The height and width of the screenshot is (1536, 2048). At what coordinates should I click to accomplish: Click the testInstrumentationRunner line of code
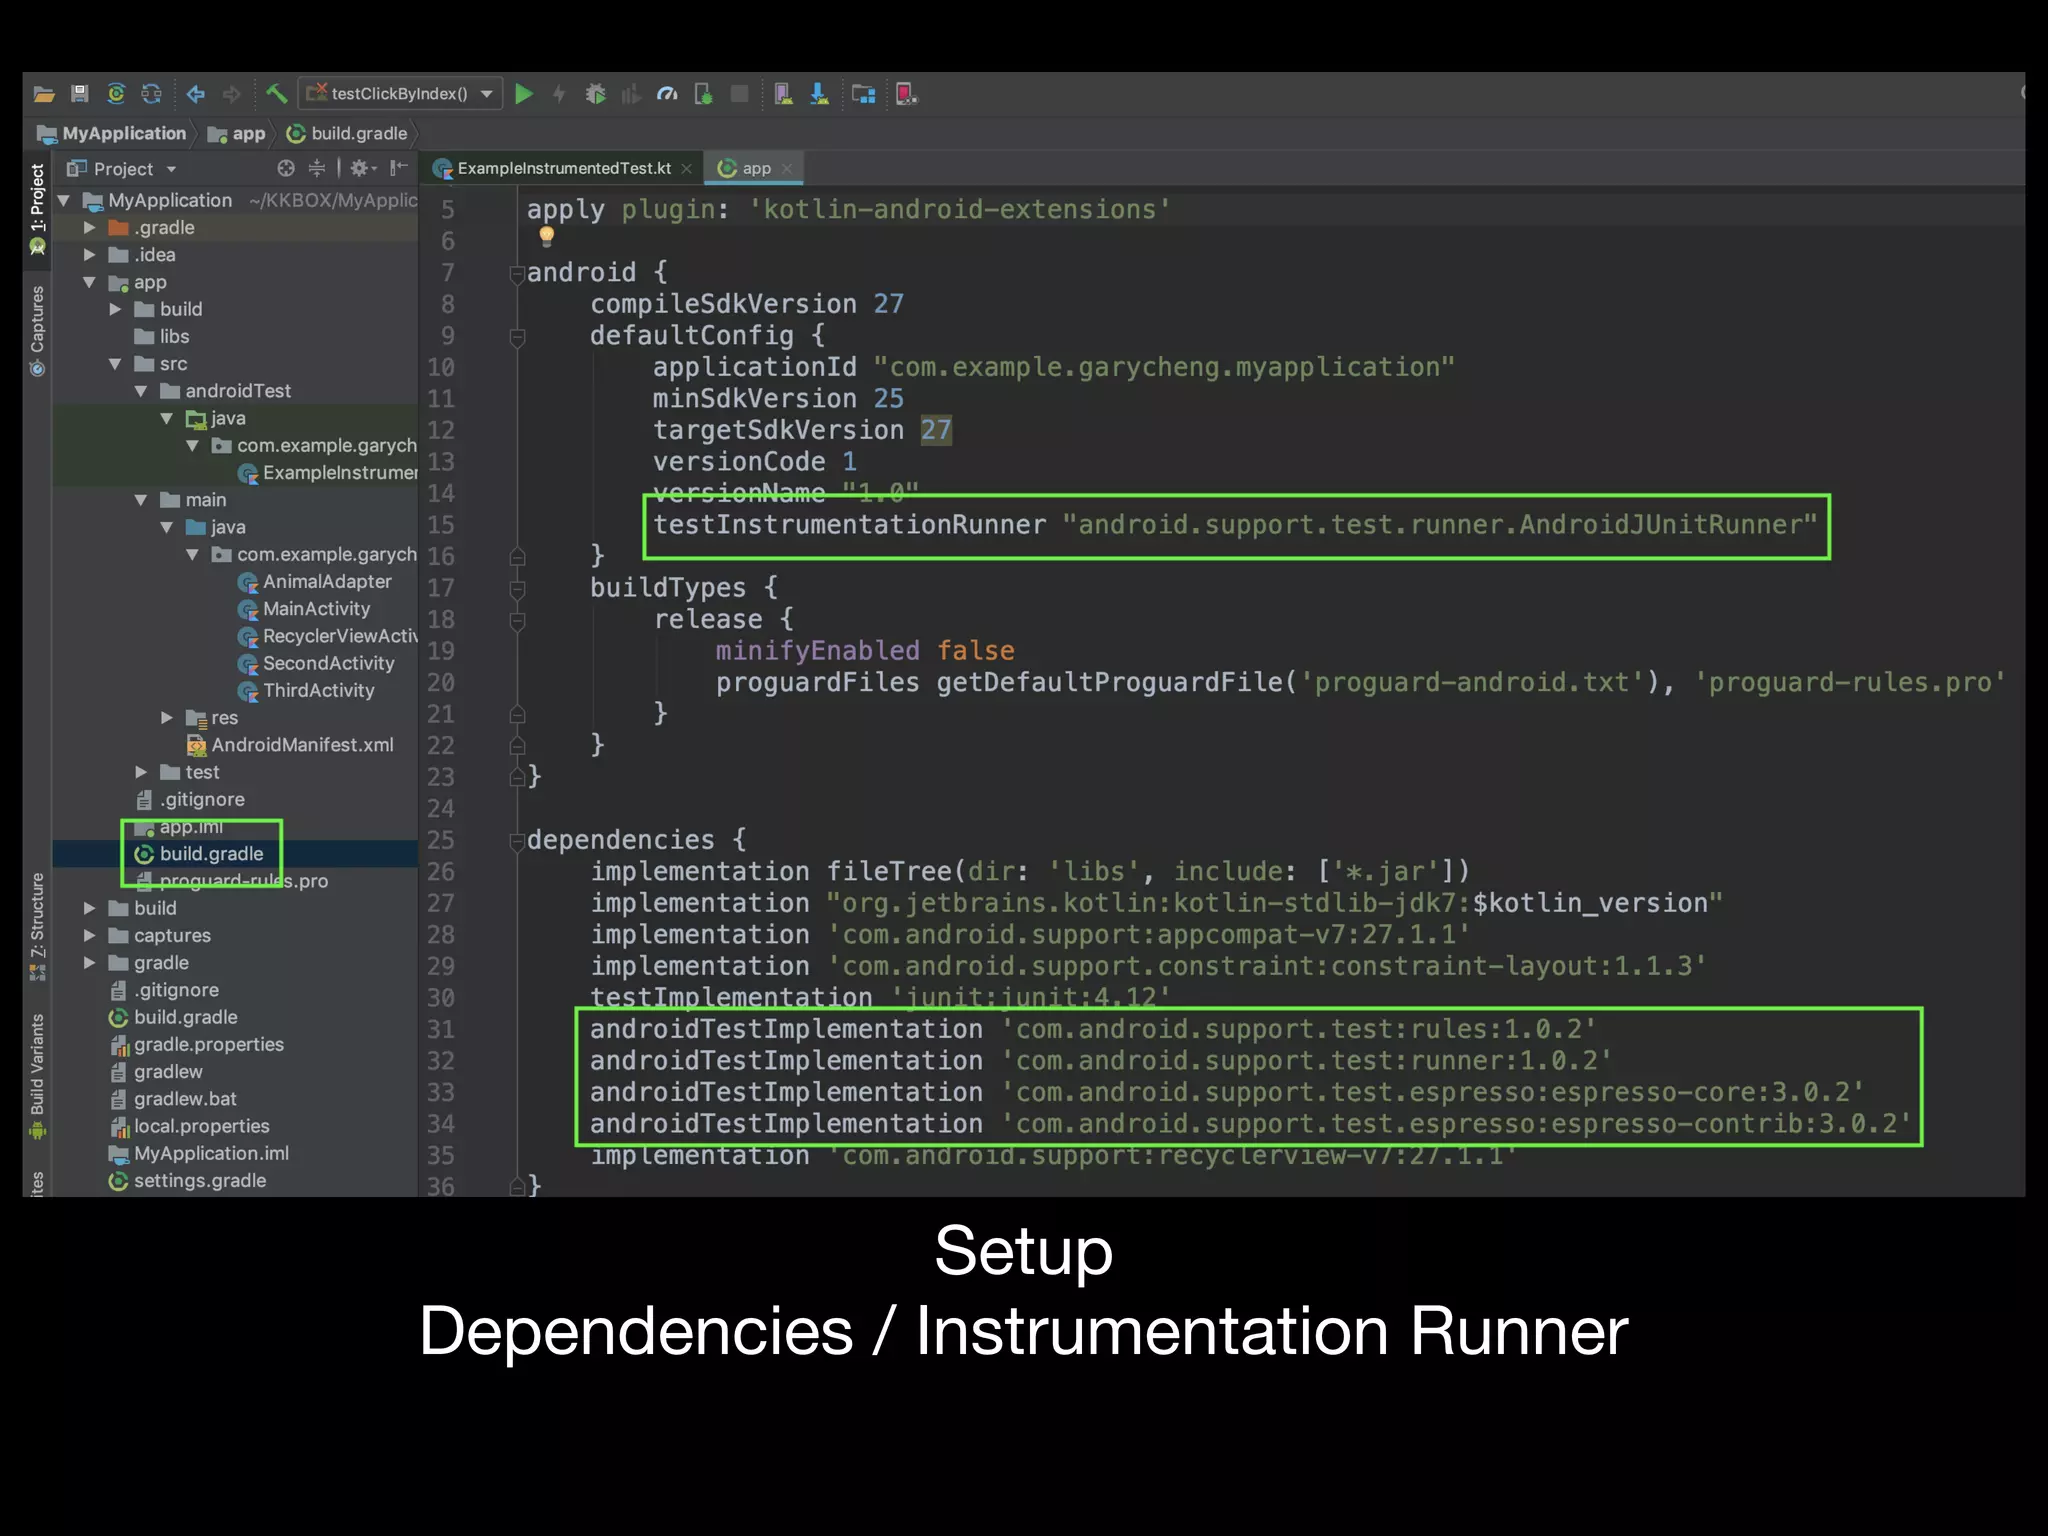[1235, 525]
